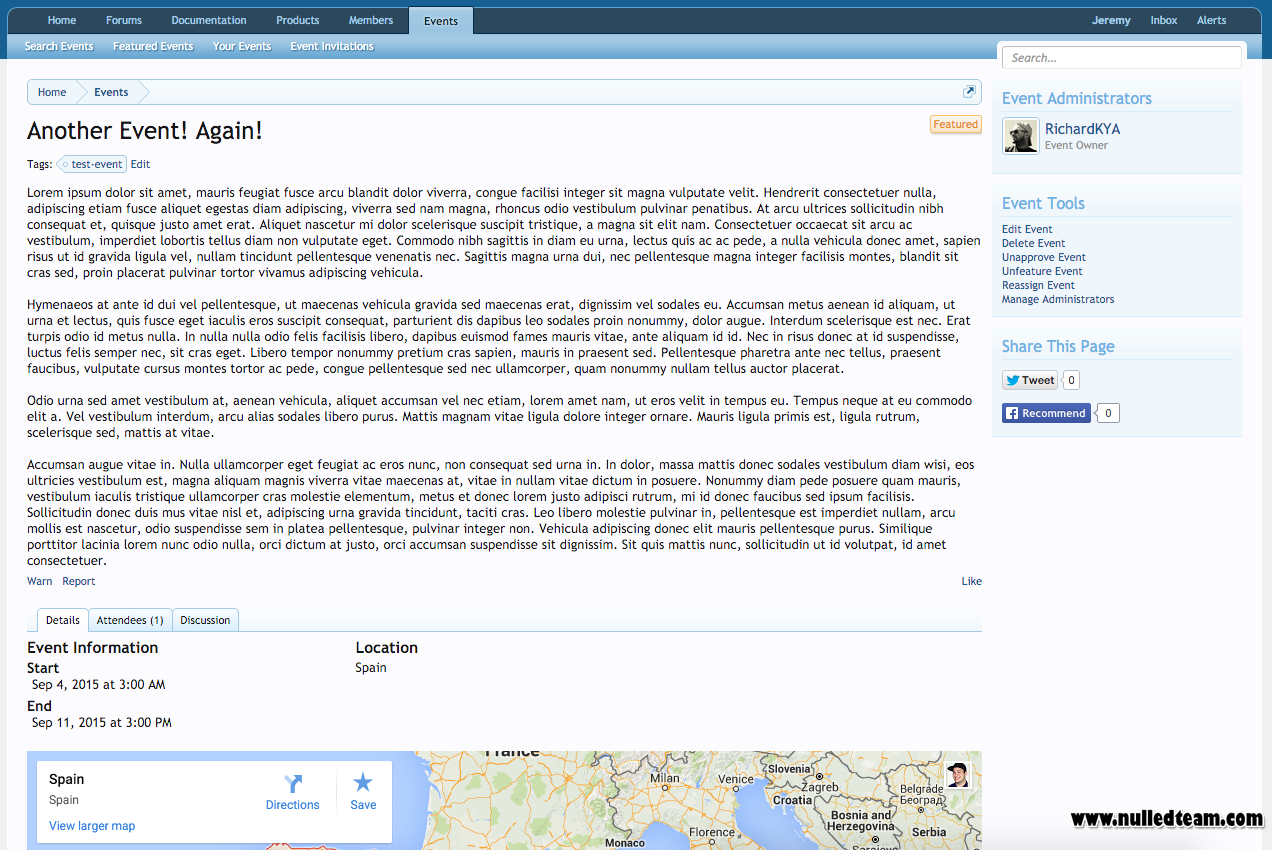
Task: Click the 'Event Owner' label
Action: click(1076, 145)
